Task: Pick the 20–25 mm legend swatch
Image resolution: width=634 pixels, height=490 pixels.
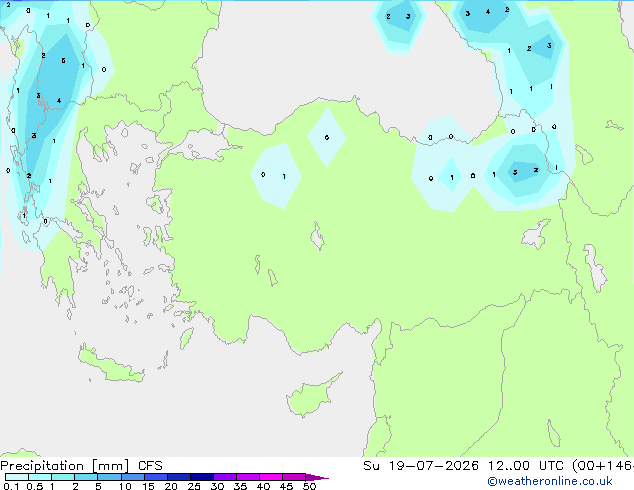Action: (179, 477)
